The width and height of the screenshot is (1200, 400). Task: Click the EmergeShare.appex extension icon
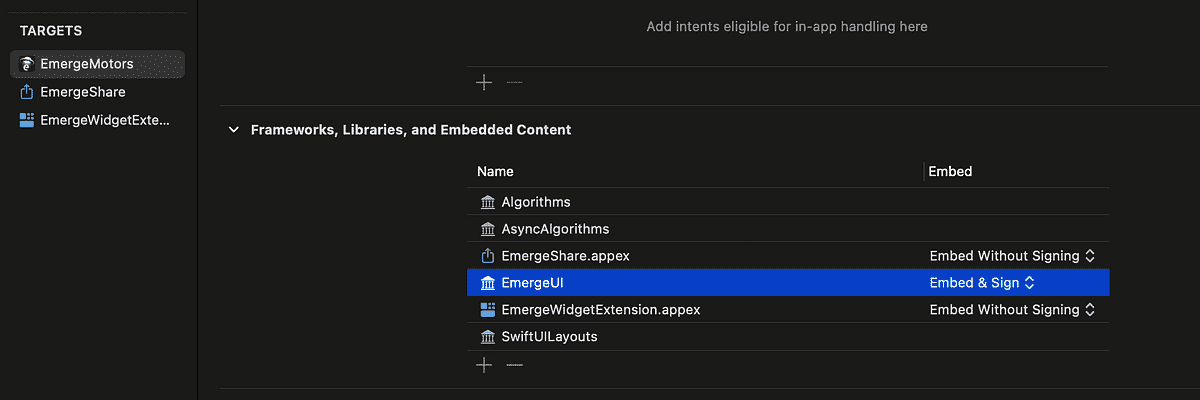(x=488, y=256)
